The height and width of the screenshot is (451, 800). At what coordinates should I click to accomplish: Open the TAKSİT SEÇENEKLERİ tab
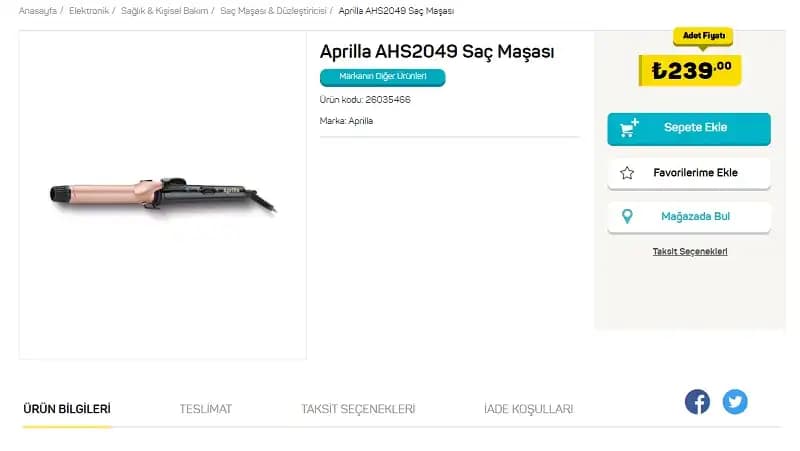(x=358, y=409)
